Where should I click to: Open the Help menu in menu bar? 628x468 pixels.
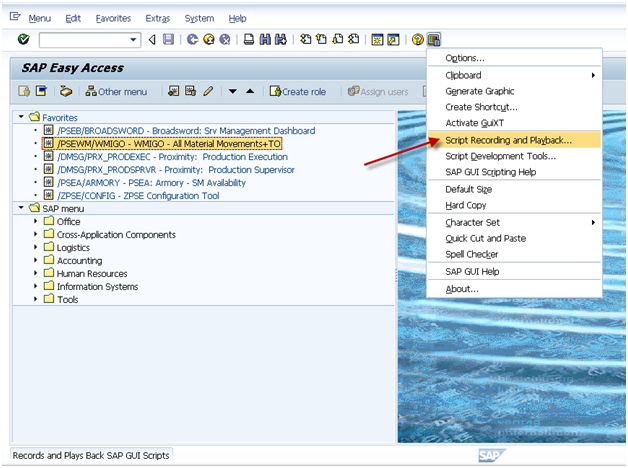pos(237,18)
